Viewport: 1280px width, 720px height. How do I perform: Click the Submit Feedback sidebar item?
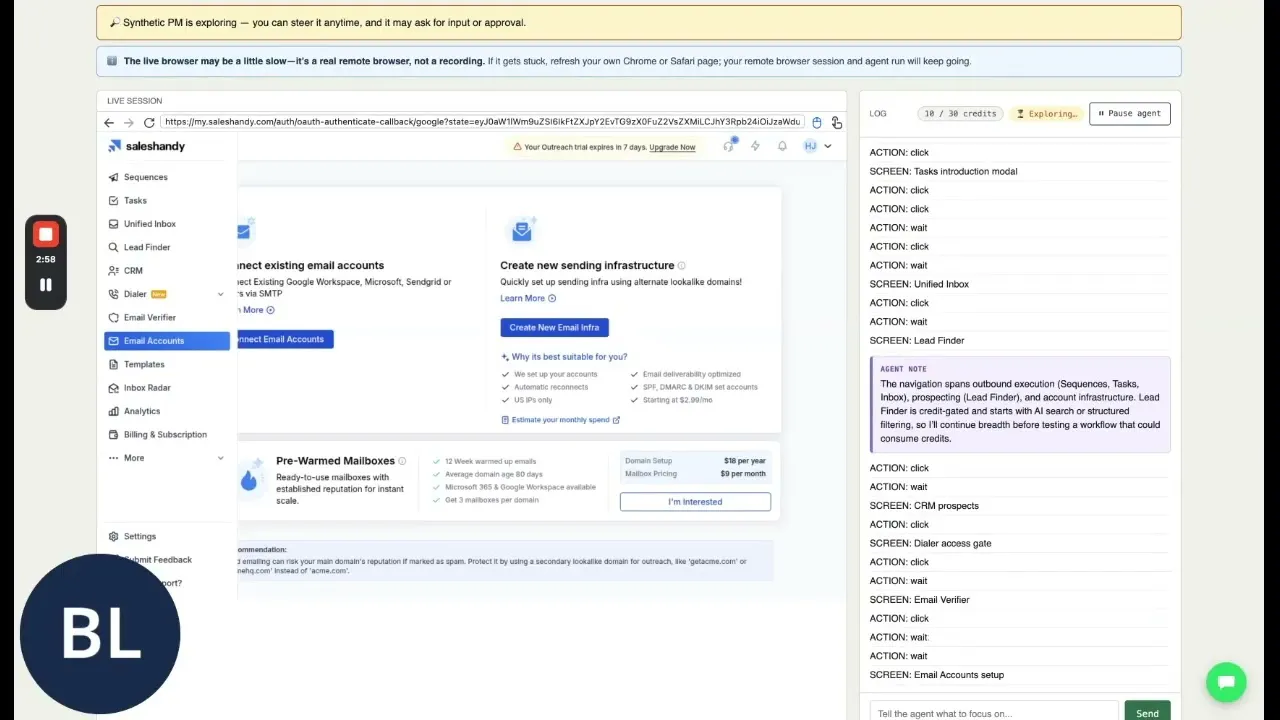(158, 560)
